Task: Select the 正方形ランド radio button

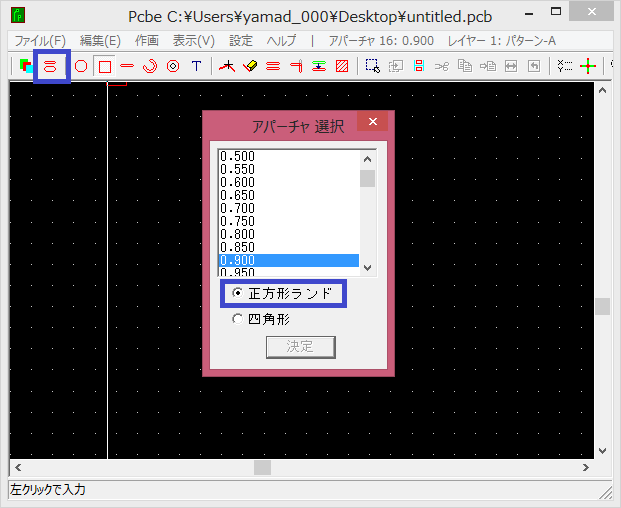Action: pos(237,294)
